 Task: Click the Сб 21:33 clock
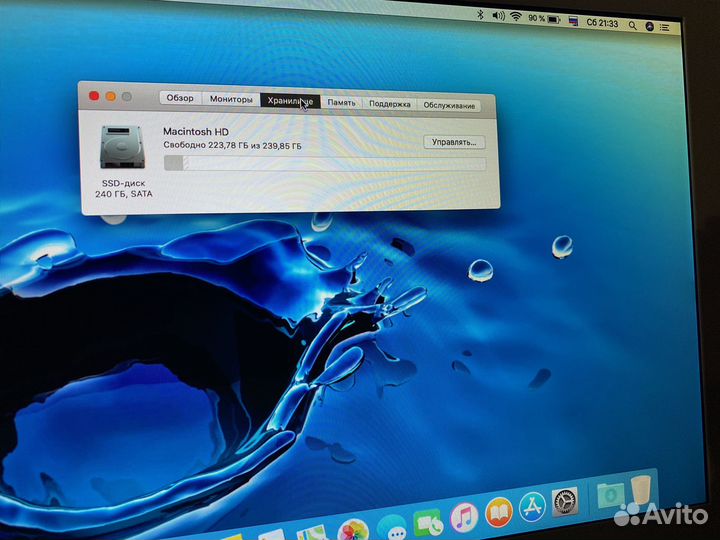pyautogui.click(x=602, y=23)
